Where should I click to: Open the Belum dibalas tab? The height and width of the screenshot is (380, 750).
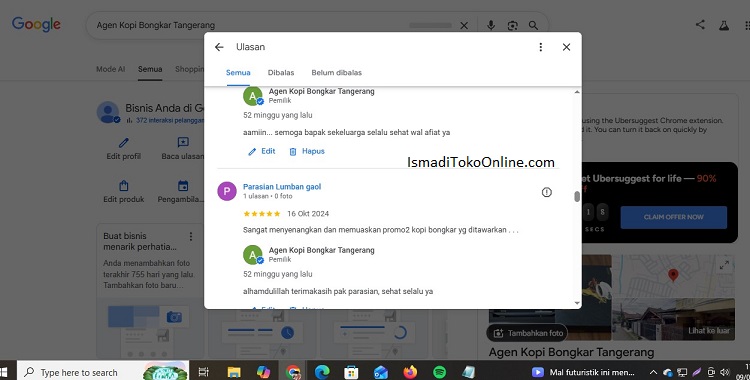pos(336,73)
